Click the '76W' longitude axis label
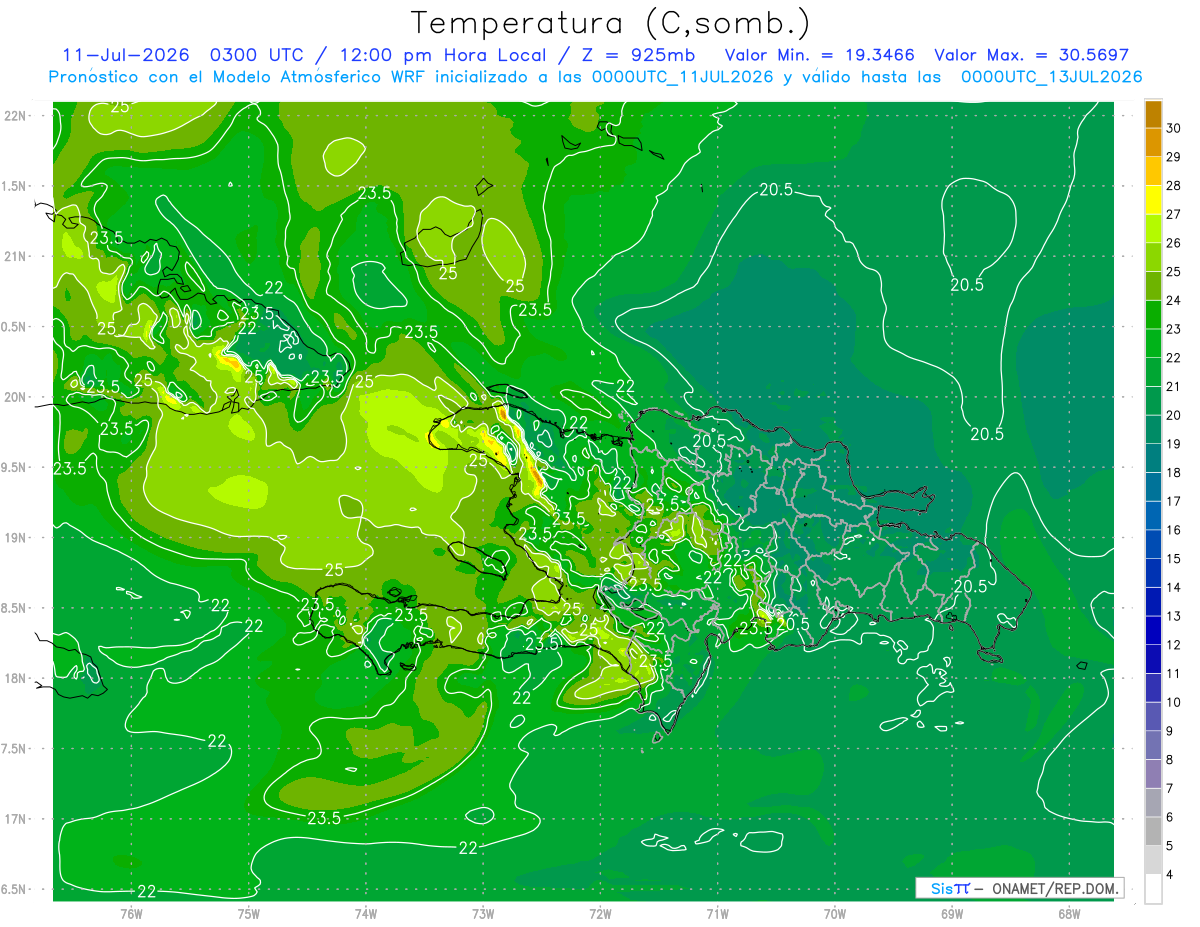The width and height of the screenshot is (1200, 927). point(131,914)
